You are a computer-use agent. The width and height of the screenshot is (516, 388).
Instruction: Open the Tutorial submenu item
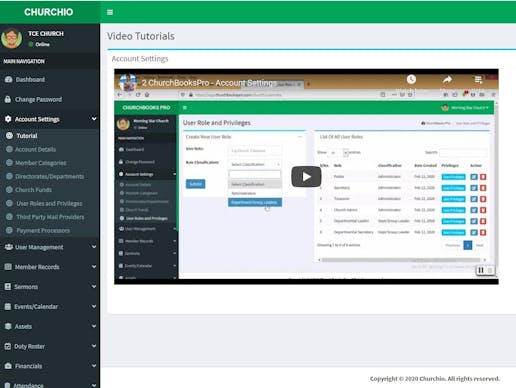(27, 136)
